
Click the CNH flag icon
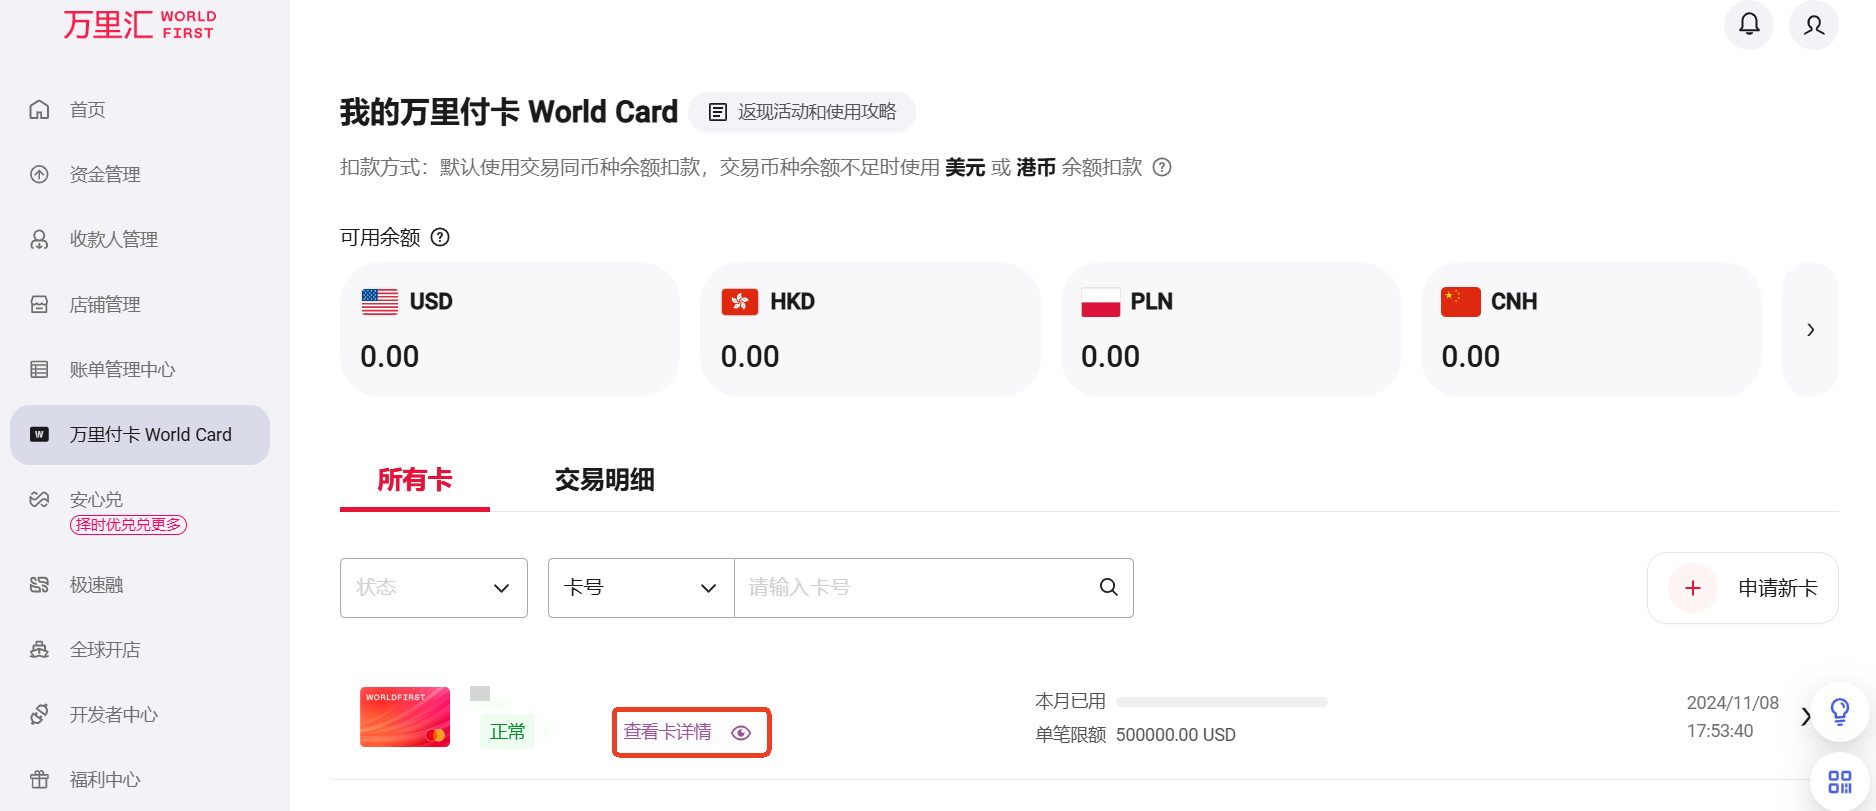[x=1461, y=302]
